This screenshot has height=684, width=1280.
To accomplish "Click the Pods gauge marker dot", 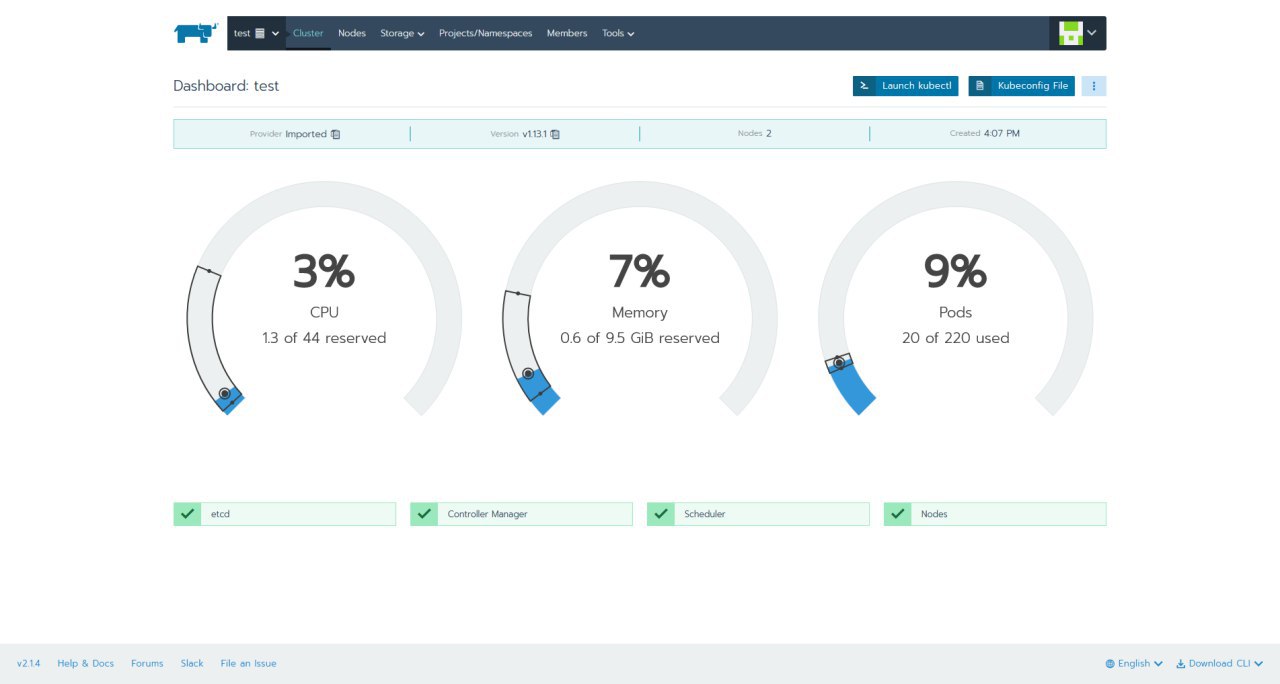I will (840, 363).
